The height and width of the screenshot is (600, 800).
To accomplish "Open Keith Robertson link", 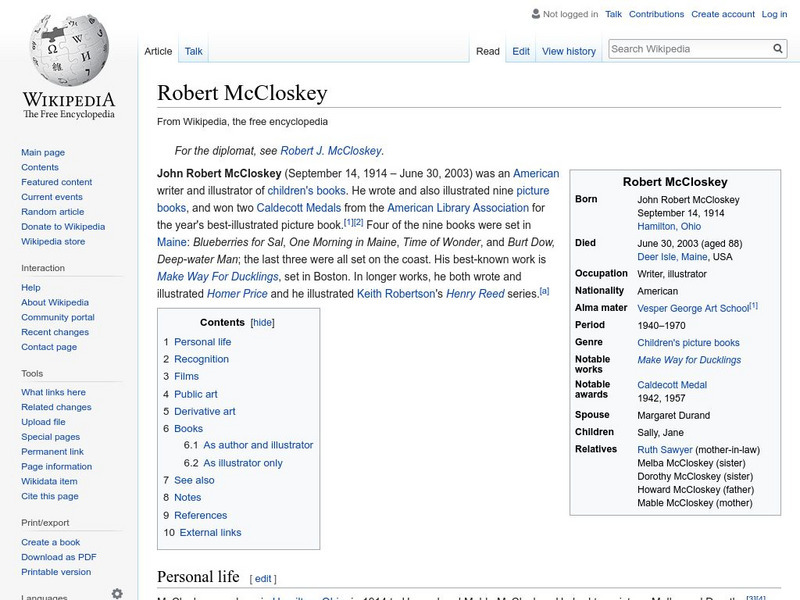I will click(396, 294).
